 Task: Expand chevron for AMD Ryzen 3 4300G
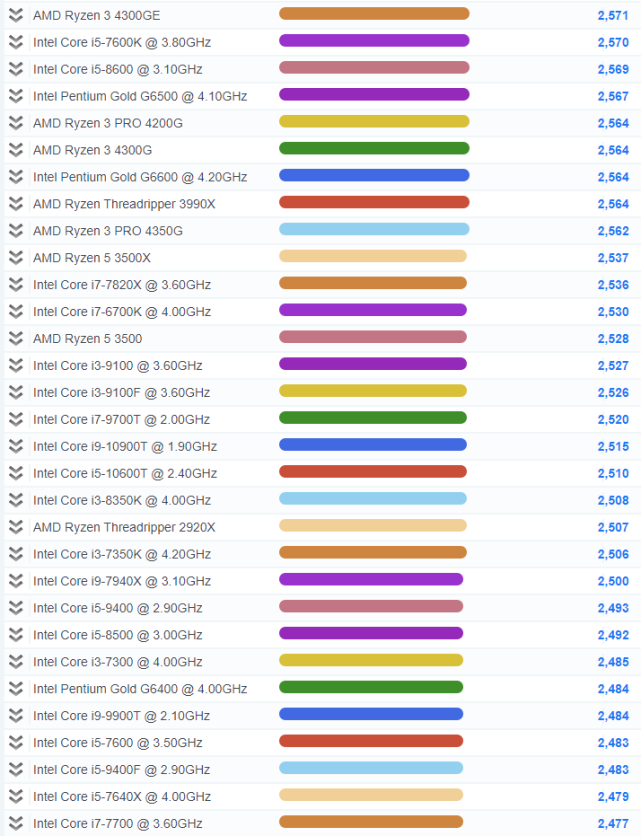pyautogui.click(x=16, y=150)
